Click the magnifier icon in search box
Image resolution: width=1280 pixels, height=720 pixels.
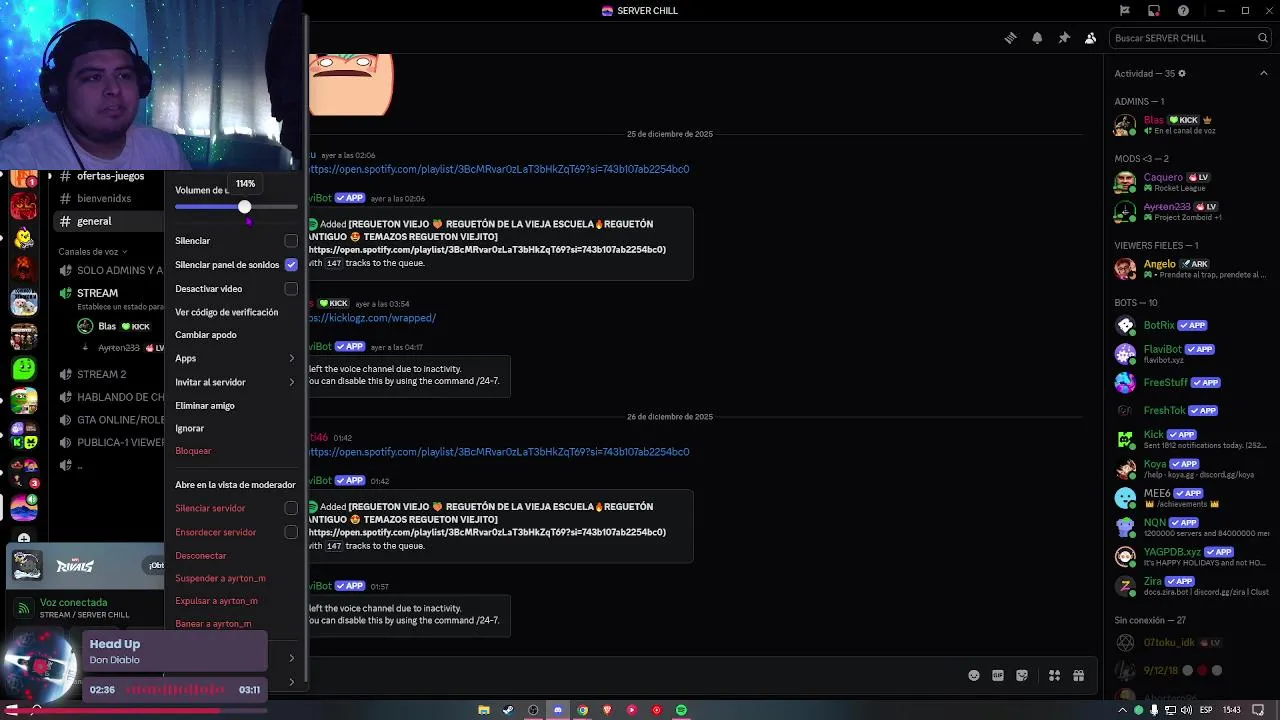click(1262, 38)
